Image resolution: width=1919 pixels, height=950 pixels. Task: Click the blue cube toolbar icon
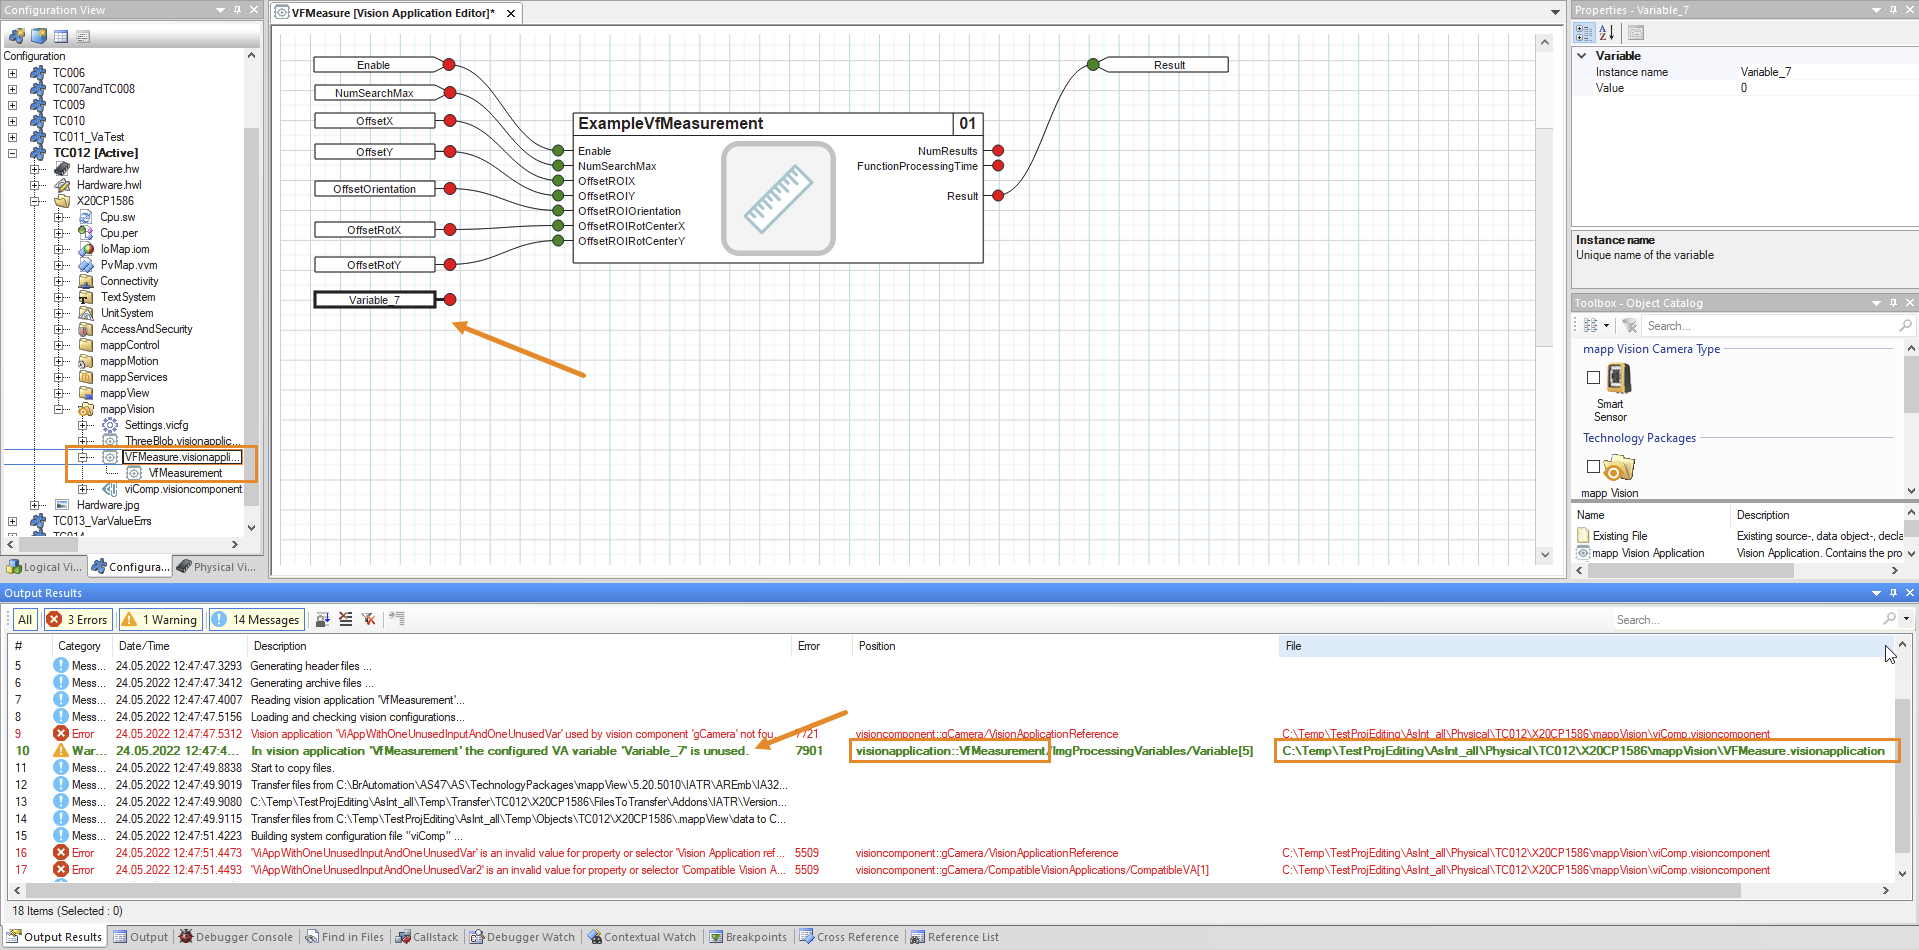pos(39,36)
